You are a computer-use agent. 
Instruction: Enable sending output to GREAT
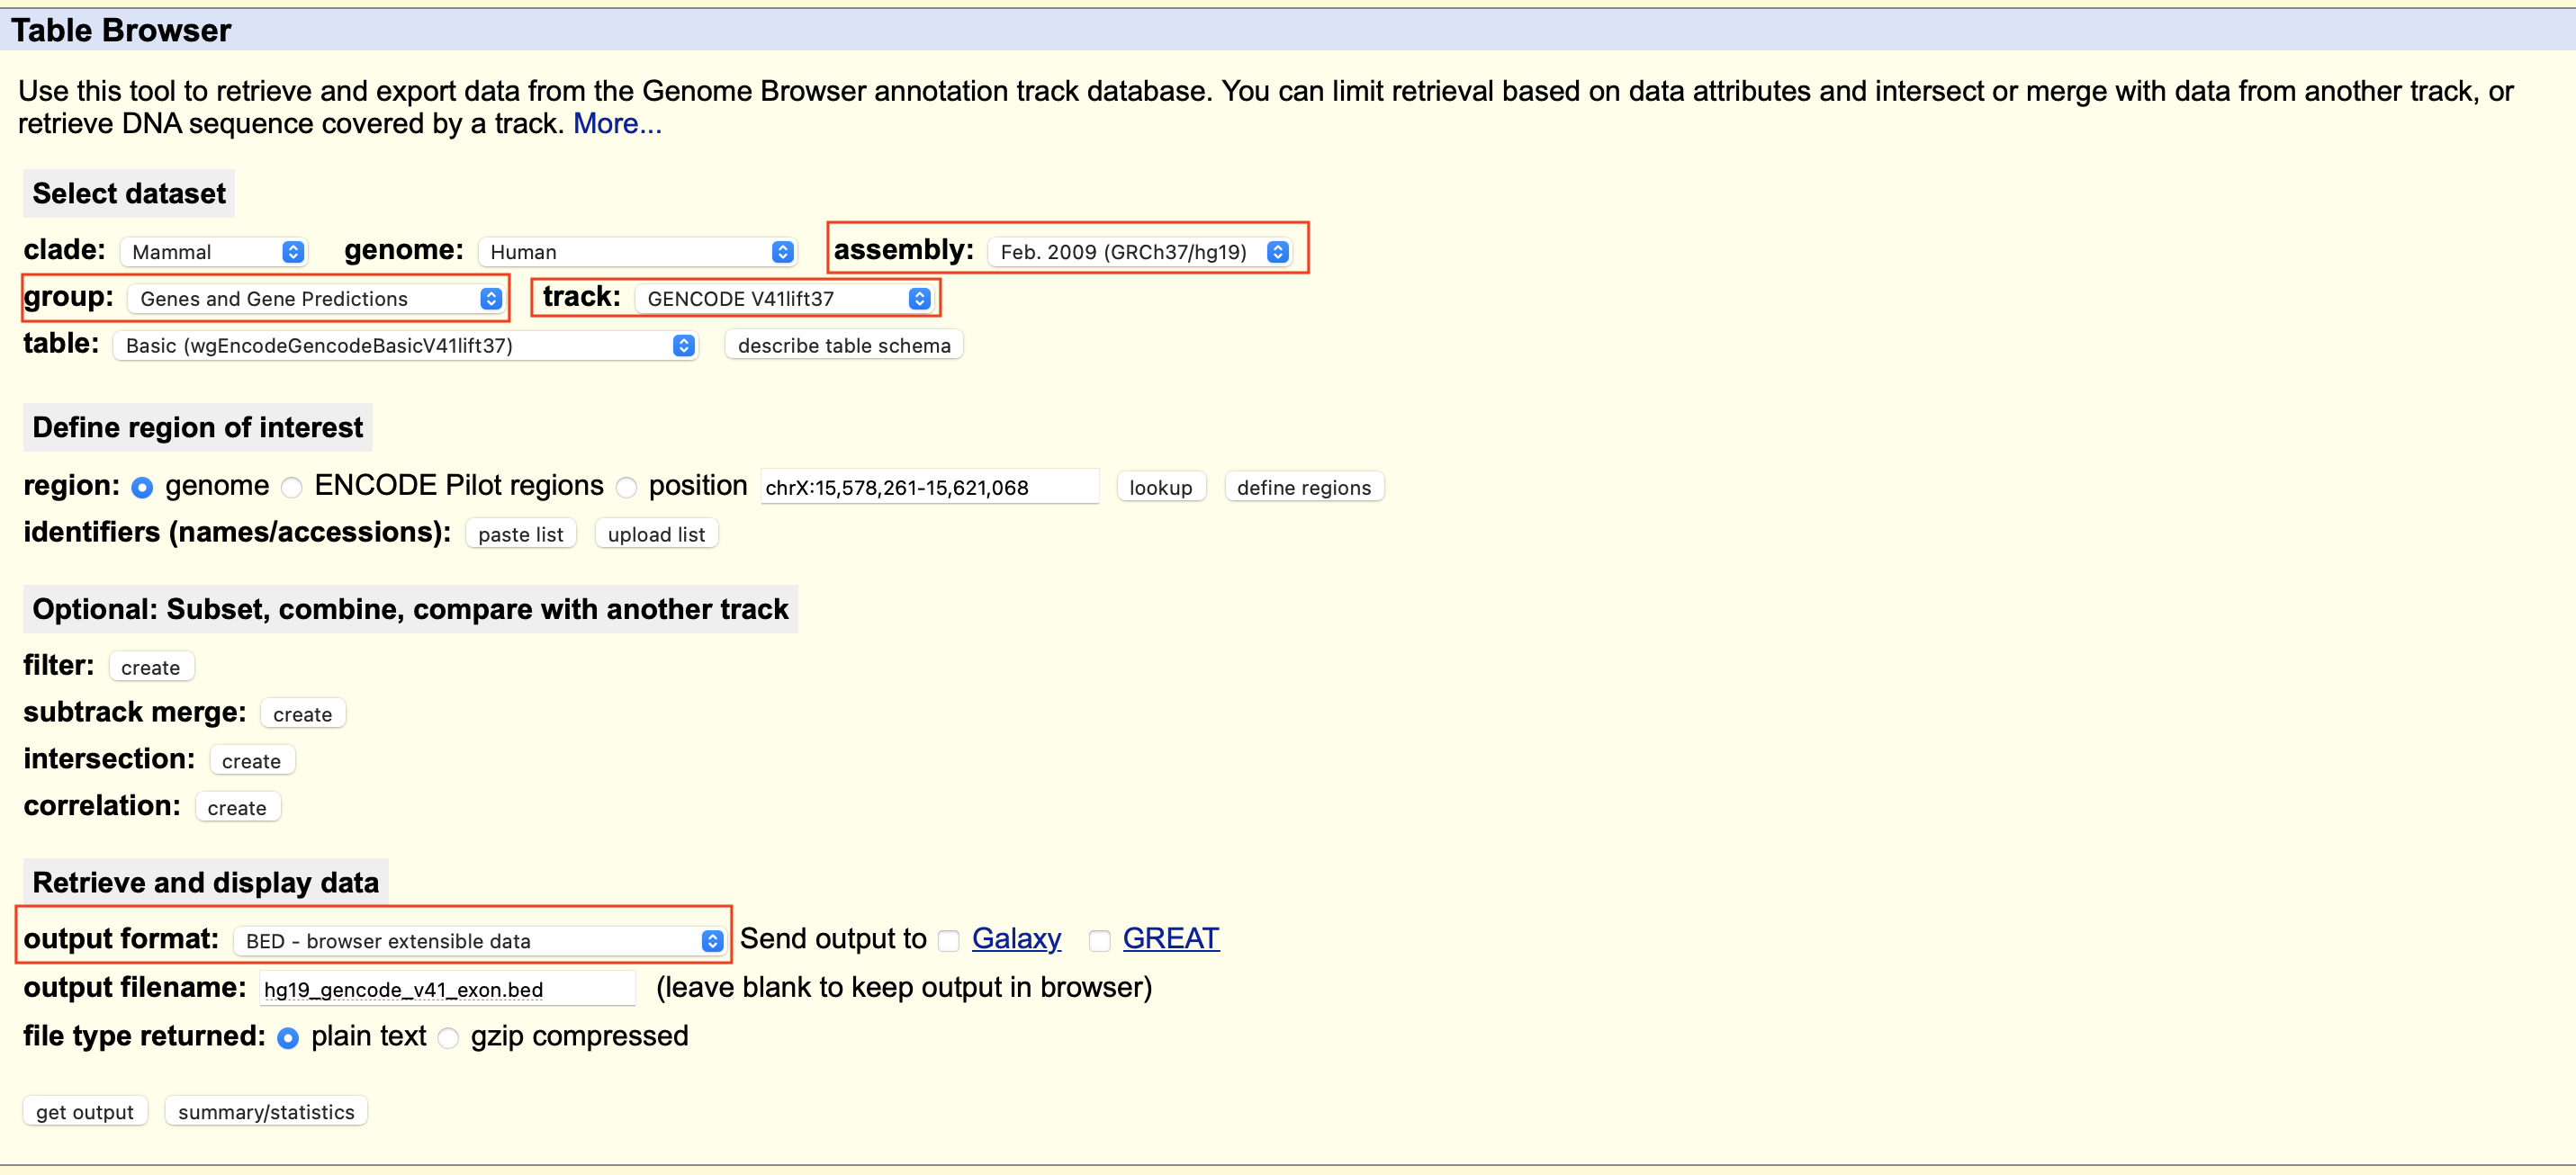(x=1099, y=940)
